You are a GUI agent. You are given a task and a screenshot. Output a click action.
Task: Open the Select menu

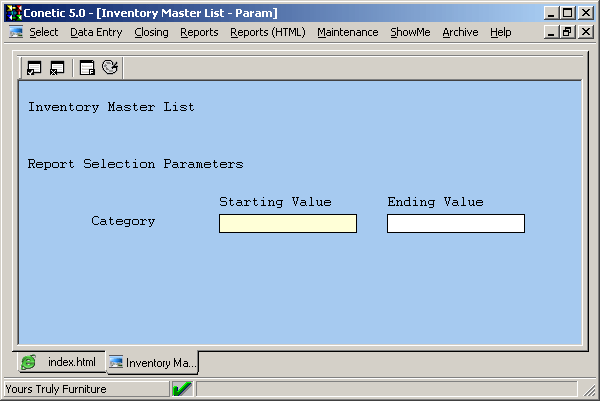[44, 32]
